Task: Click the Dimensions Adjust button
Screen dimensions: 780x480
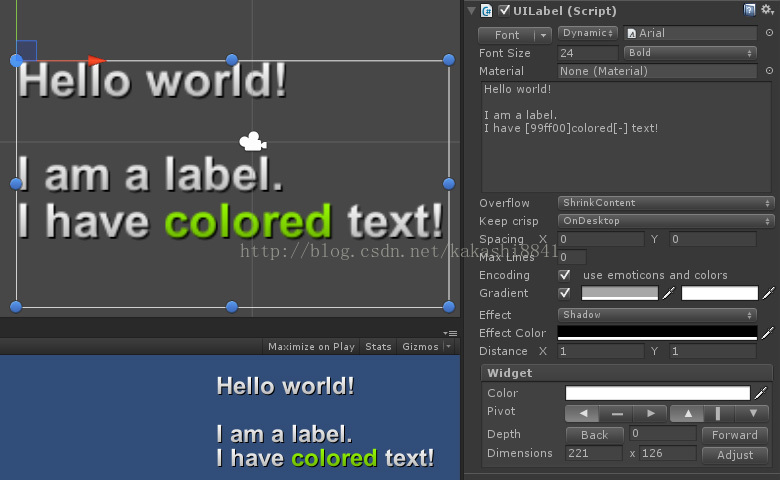Action: pyautogui.click(x=734, y=455)
